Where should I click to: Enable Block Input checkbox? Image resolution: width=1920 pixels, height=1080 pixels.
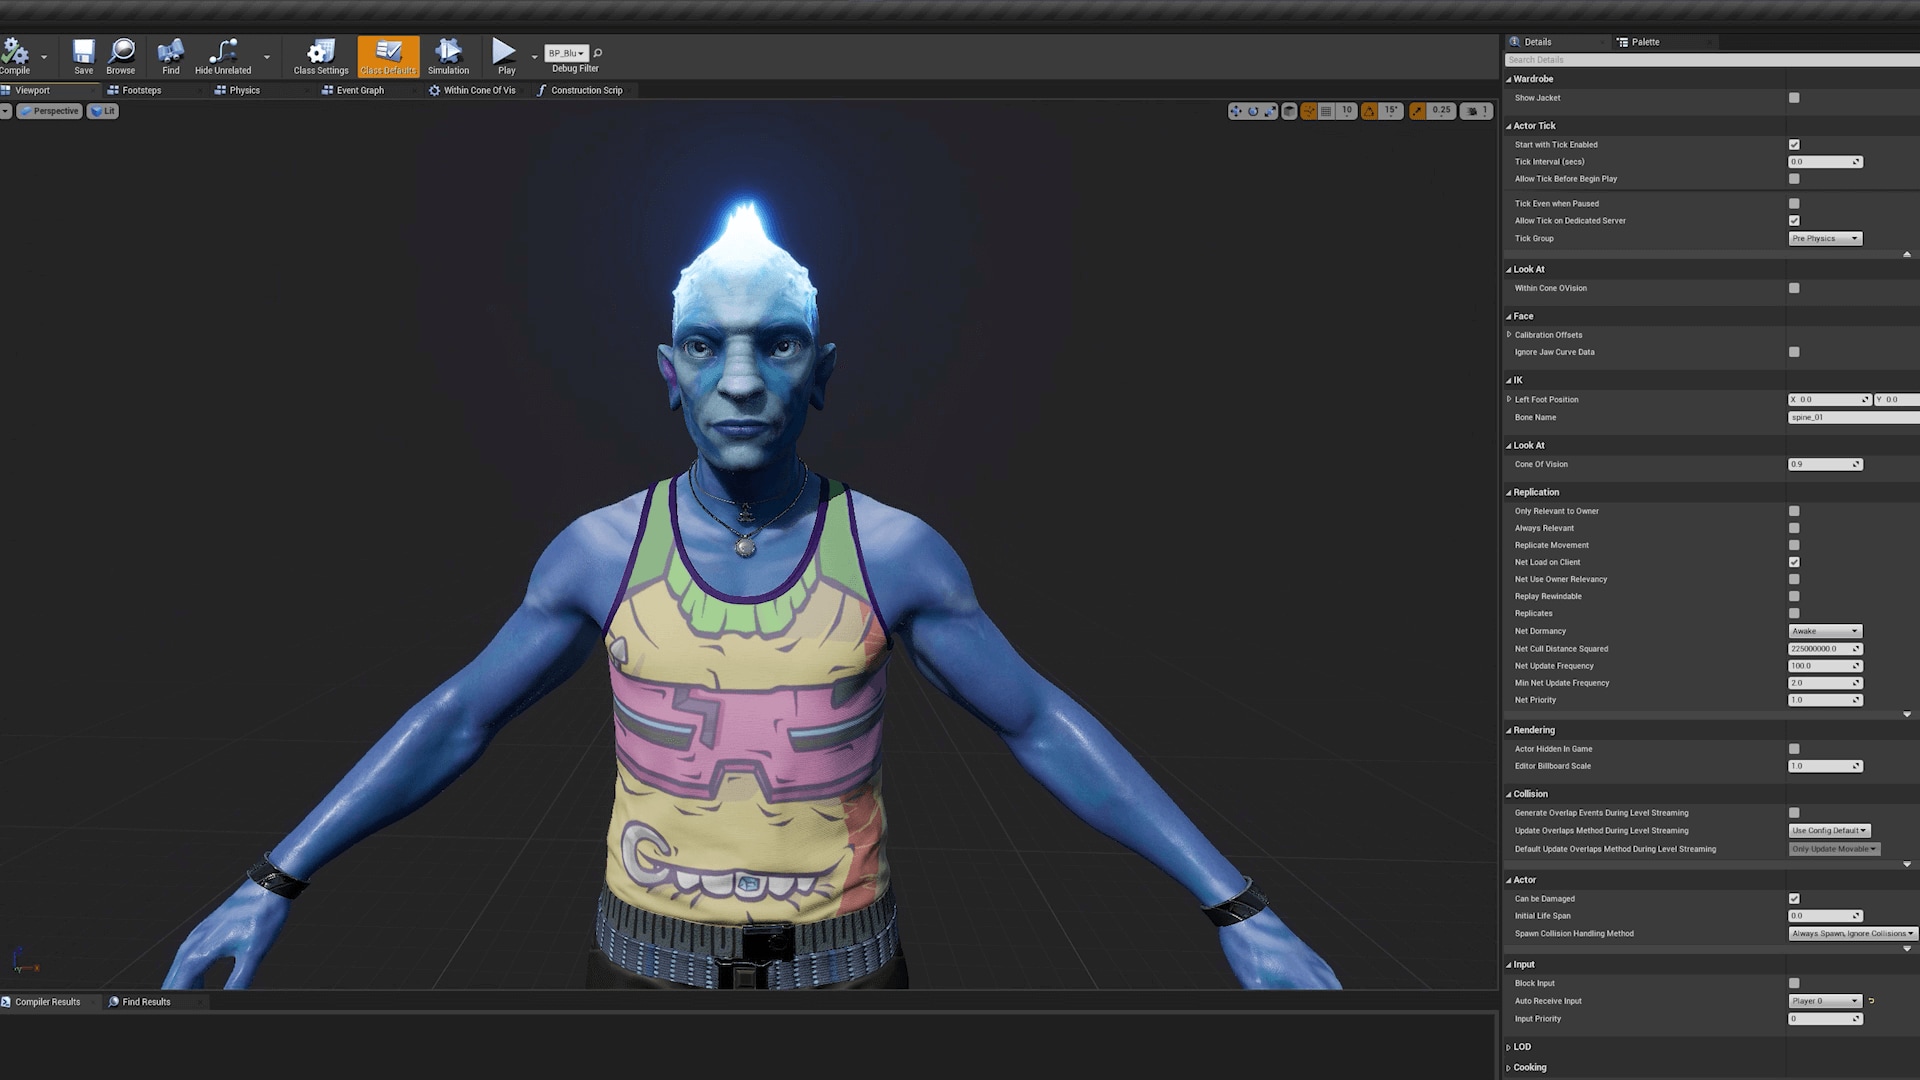click(x=1794, y=984)
